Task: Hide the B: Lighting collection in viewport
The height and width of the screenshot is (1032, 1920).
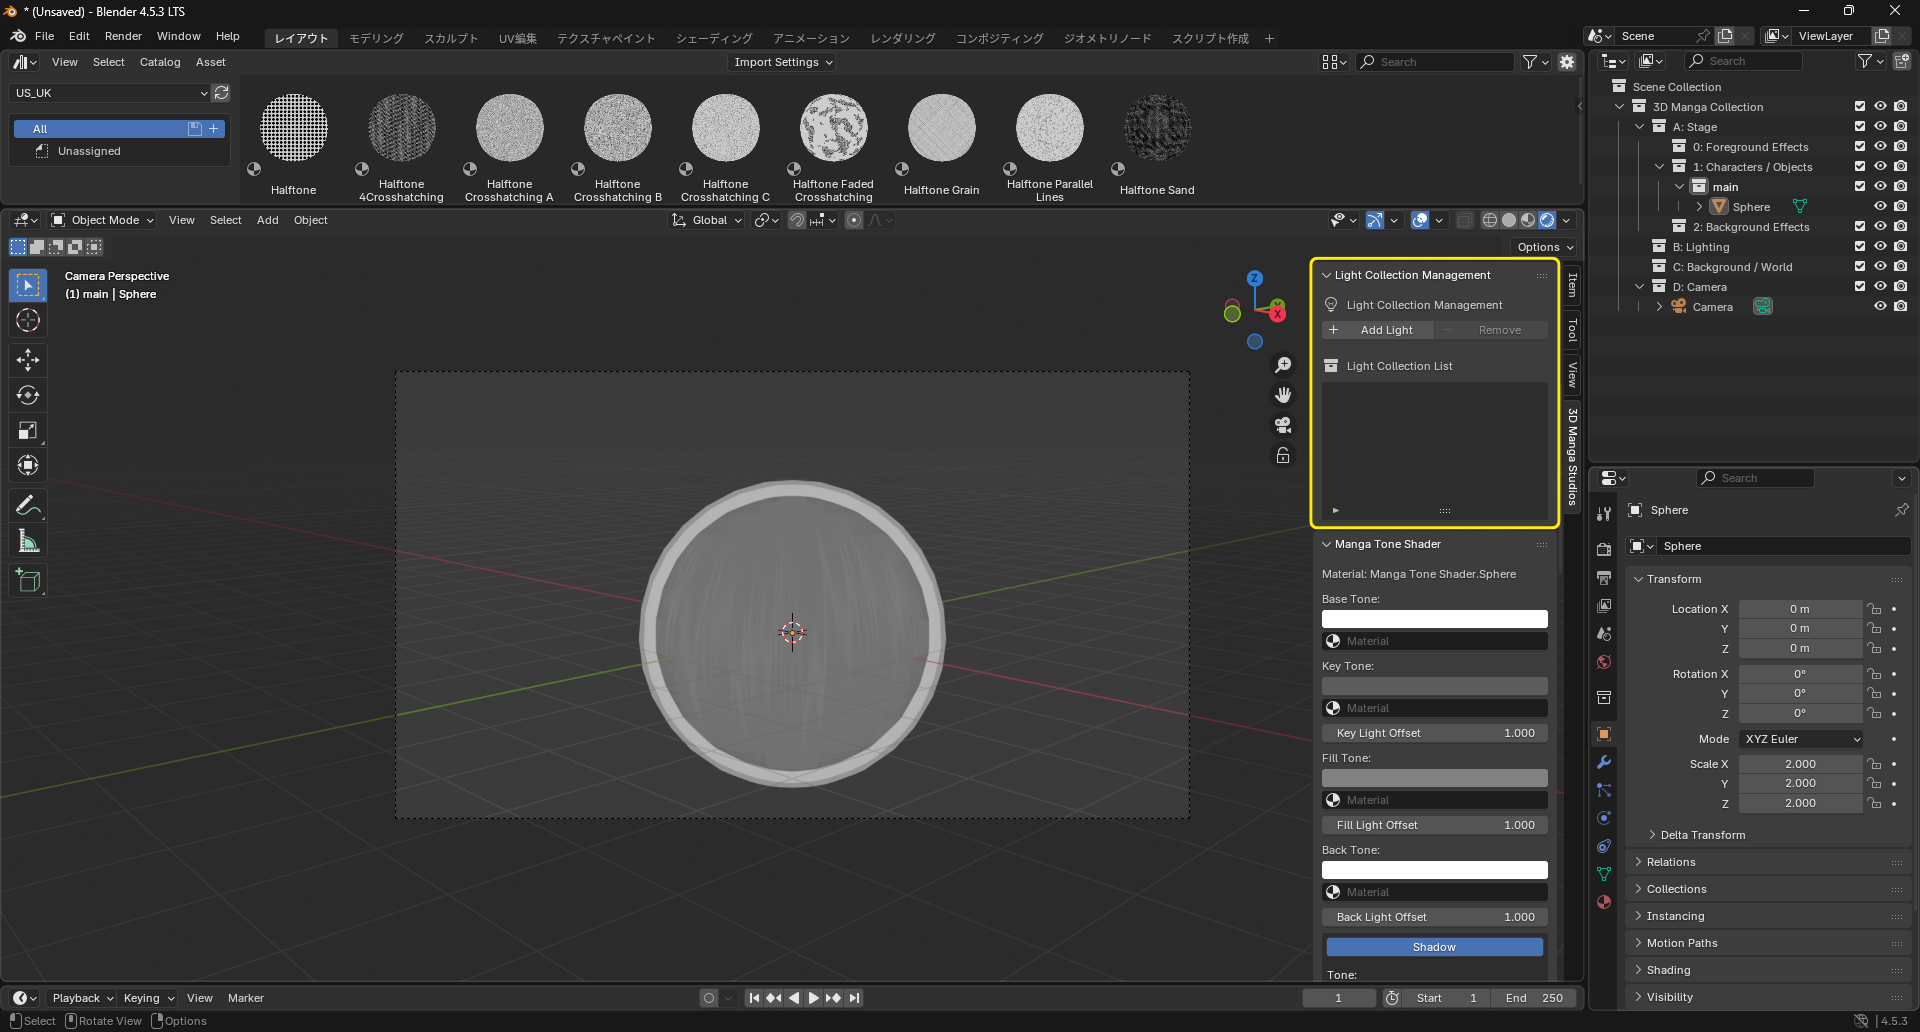Action: (1880, 247)
